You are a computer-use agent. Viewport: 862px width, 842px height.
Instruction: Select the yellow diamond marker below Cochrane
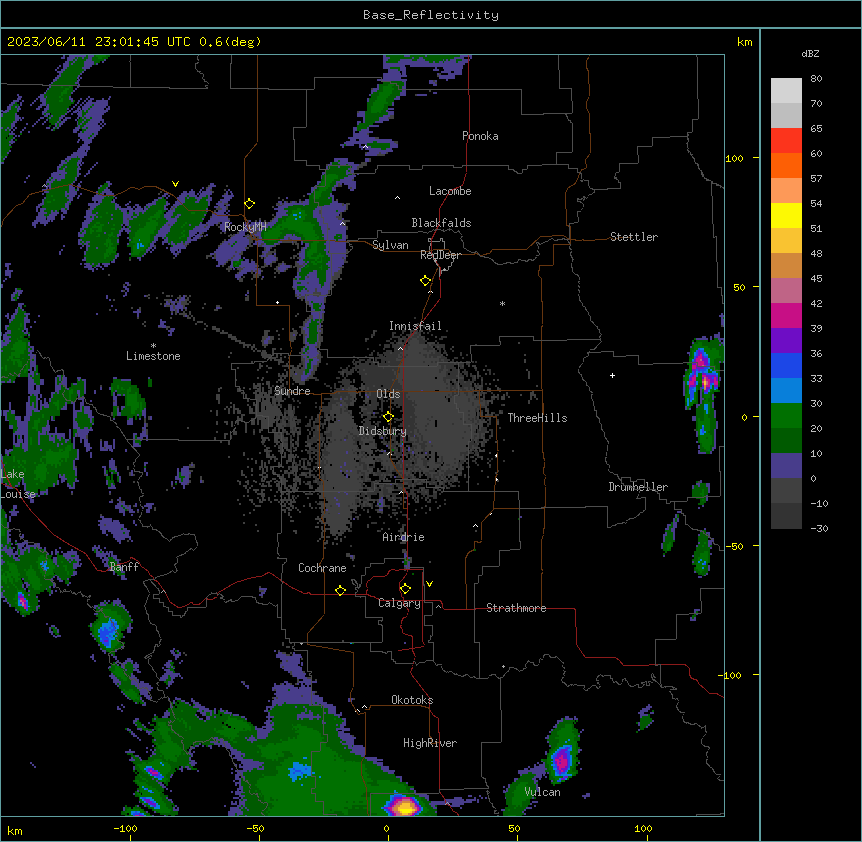point(340,590)
